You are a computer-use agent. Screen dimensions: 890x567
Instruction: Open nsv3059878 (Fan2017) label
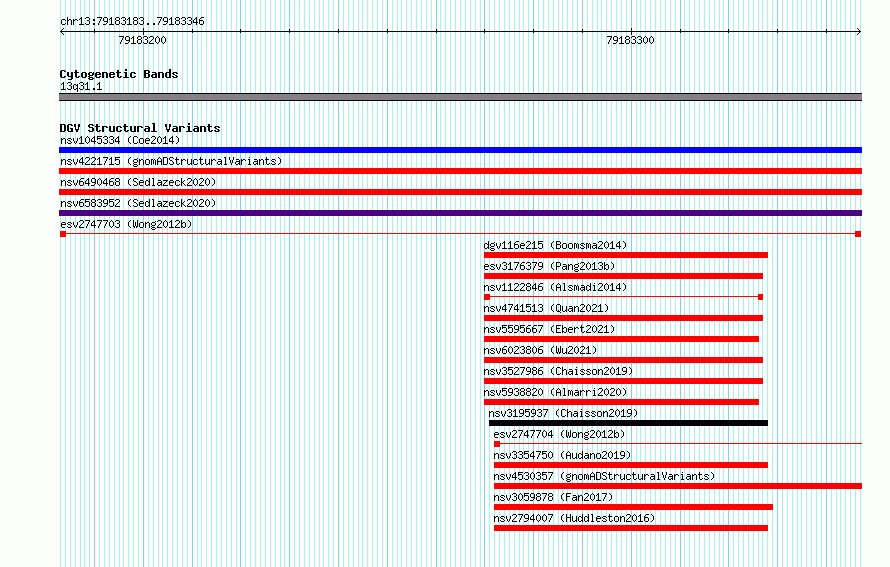[553, 497]
